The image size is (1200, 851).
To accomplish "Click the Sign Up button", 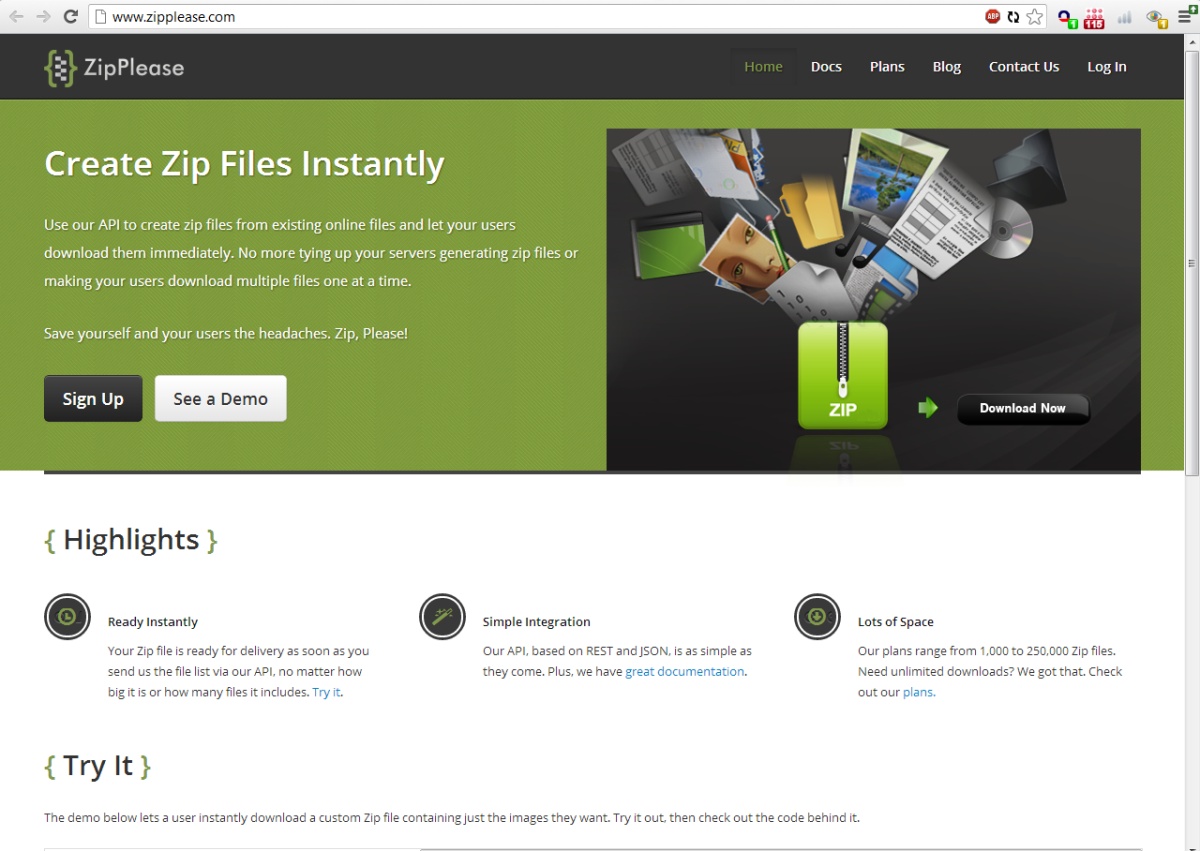I will 93,398.
